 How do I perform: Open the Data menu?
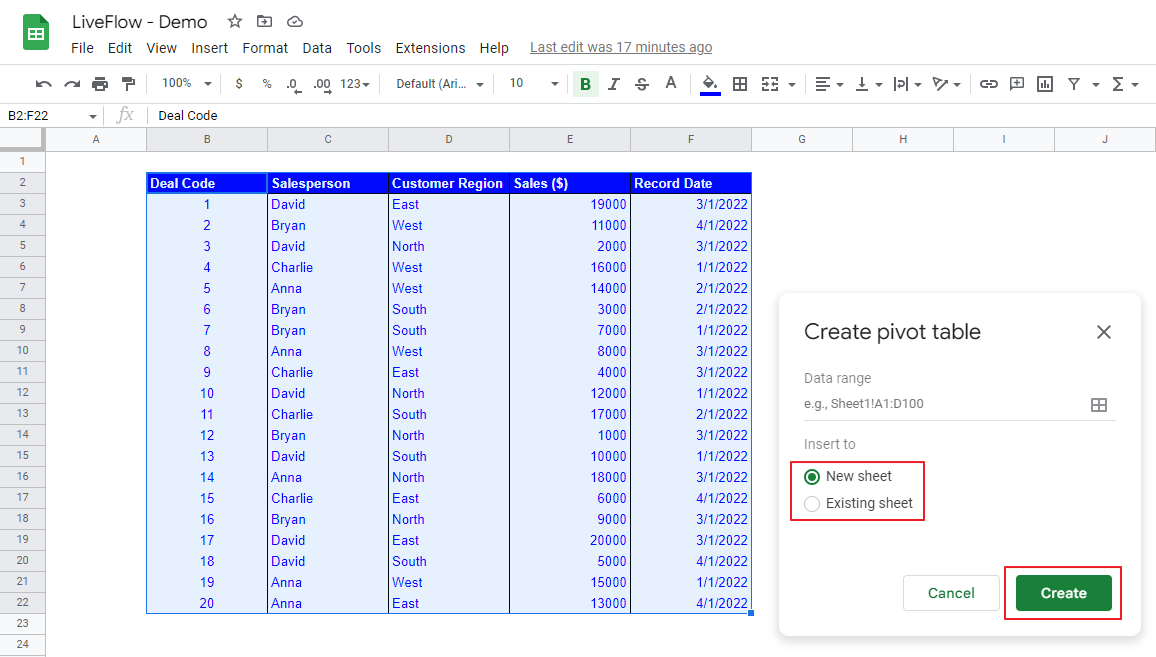pyautogui.click(x=317, y=48)
